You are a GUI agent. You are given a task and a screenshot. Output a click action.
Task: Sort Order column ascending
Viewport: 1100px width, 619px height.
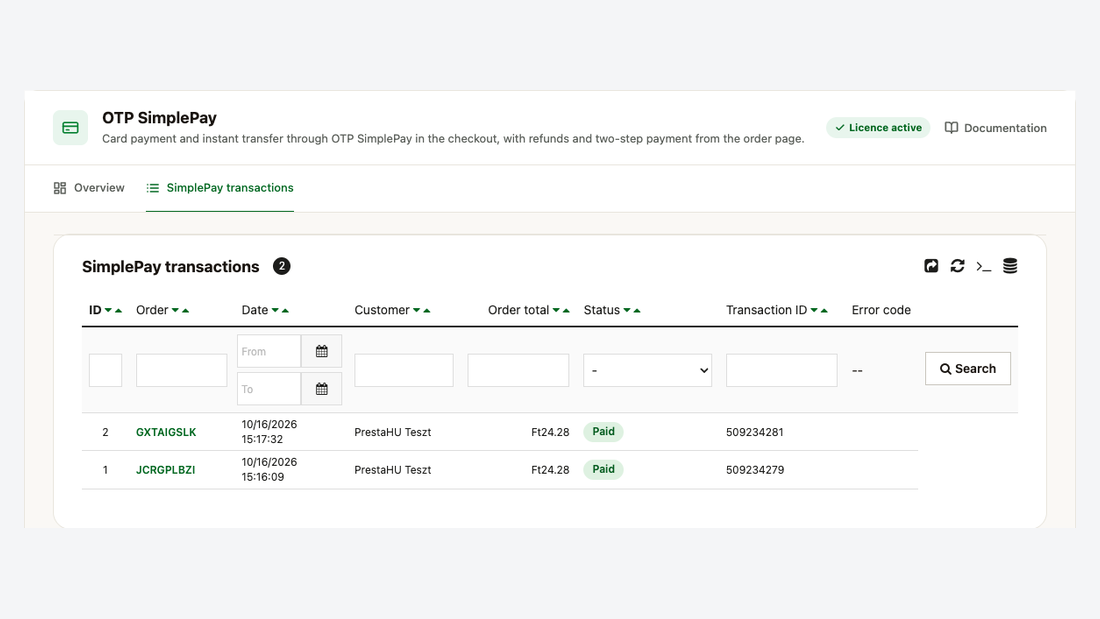(185, 310)
